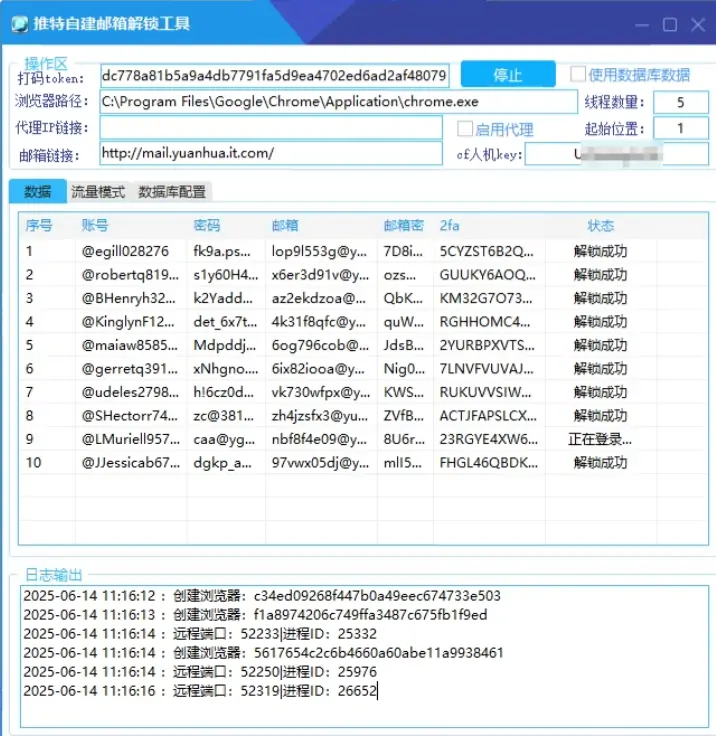
Task: Select the @udeles2798... account cell
Action: pyautogui.click(x=130, y=392)
